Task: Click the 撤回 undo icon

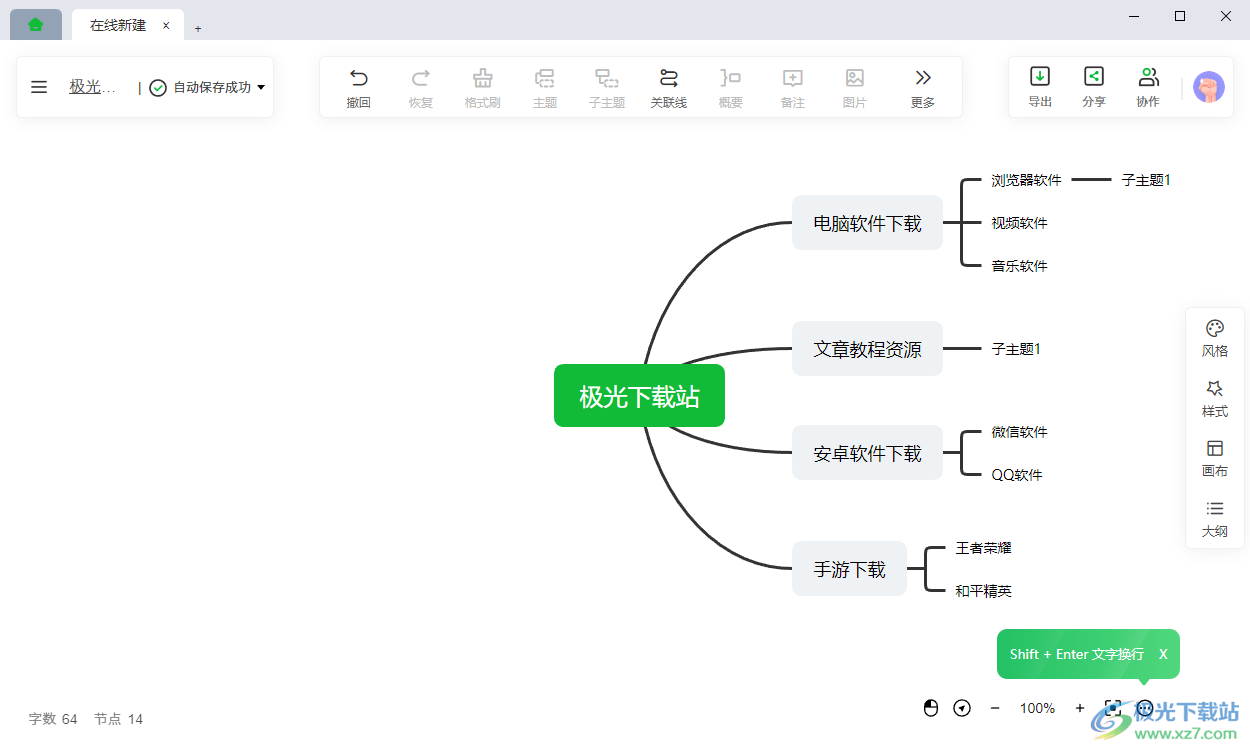Action: click(359, 78)
